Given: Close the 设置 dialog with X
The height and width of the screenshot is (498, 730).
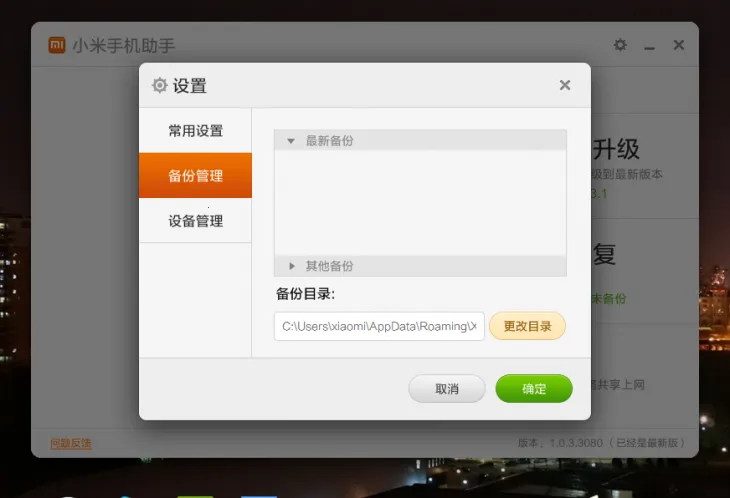Looking at the screenshot, I should click(565, 85).
